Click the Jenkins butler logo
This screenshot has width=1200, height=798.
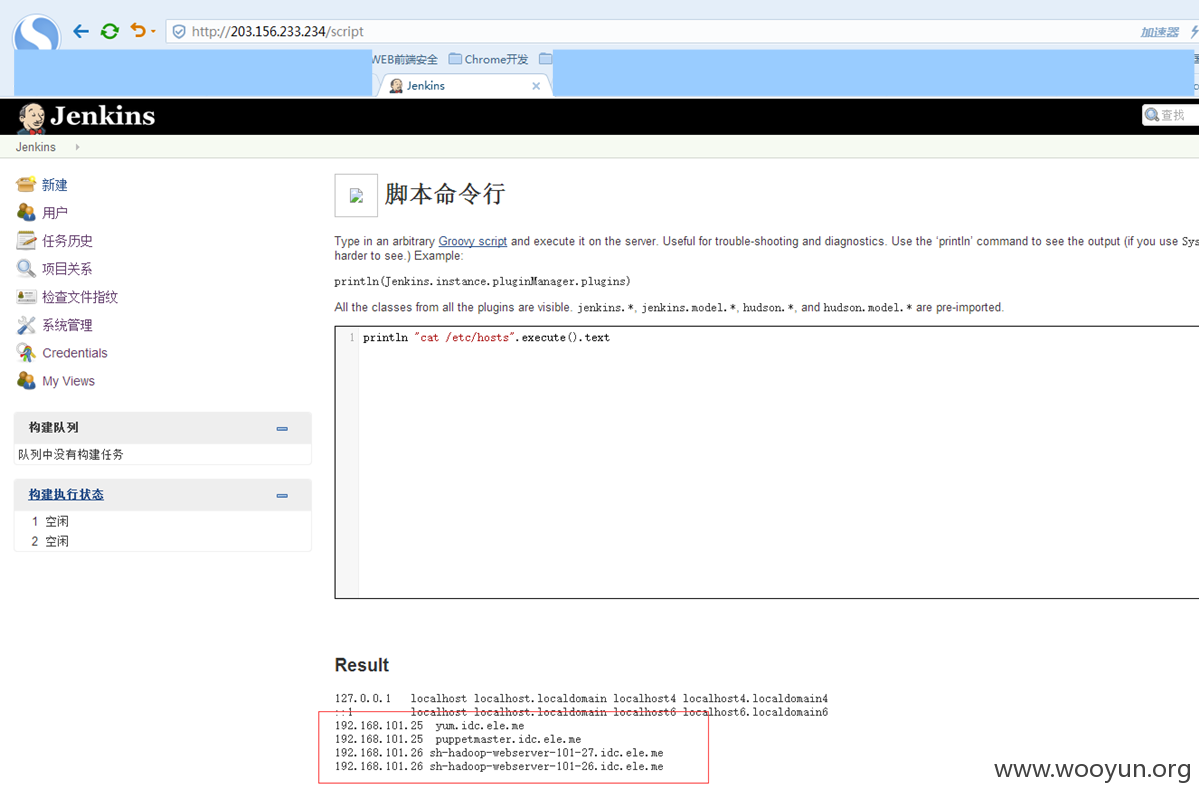click(31, 117)
